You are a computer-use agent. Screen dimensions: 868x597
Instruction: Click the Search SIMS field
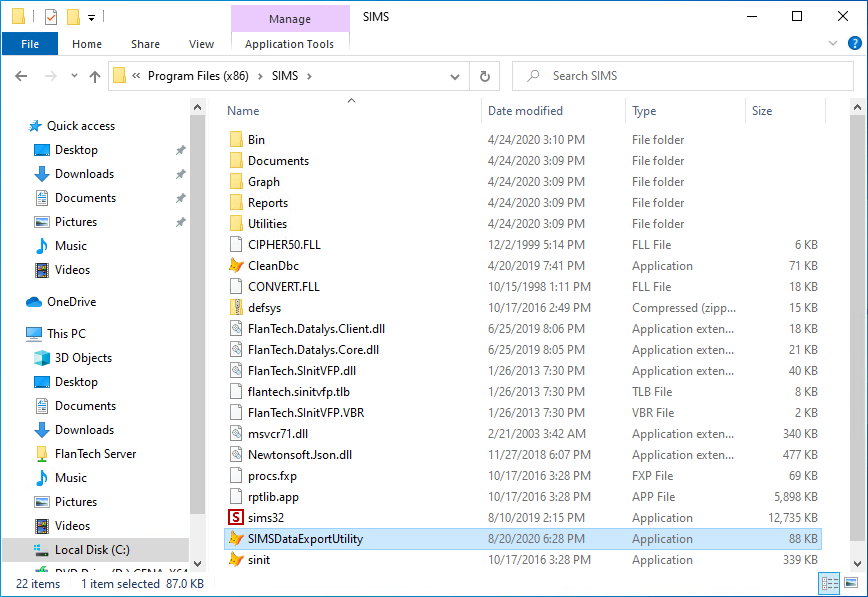[683, 76]
